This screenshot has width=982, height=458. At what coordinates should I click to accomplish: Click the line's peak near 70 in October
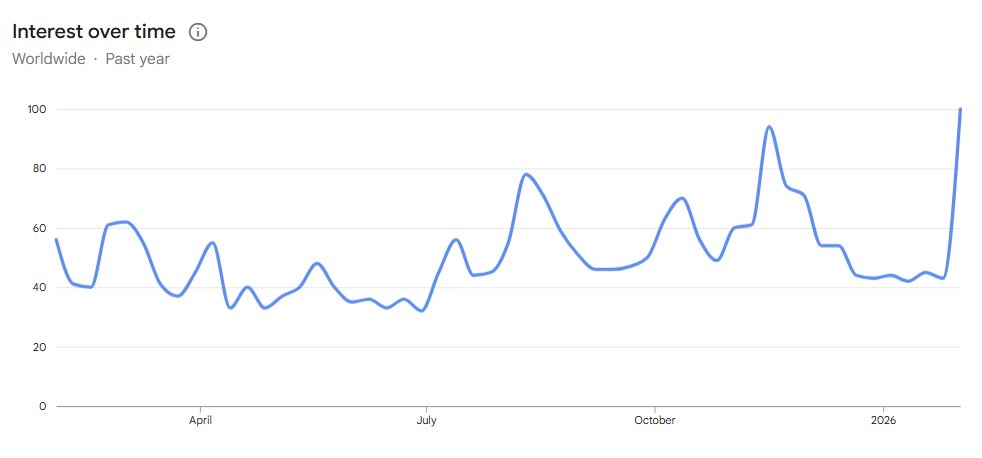(x=682, y=198)
